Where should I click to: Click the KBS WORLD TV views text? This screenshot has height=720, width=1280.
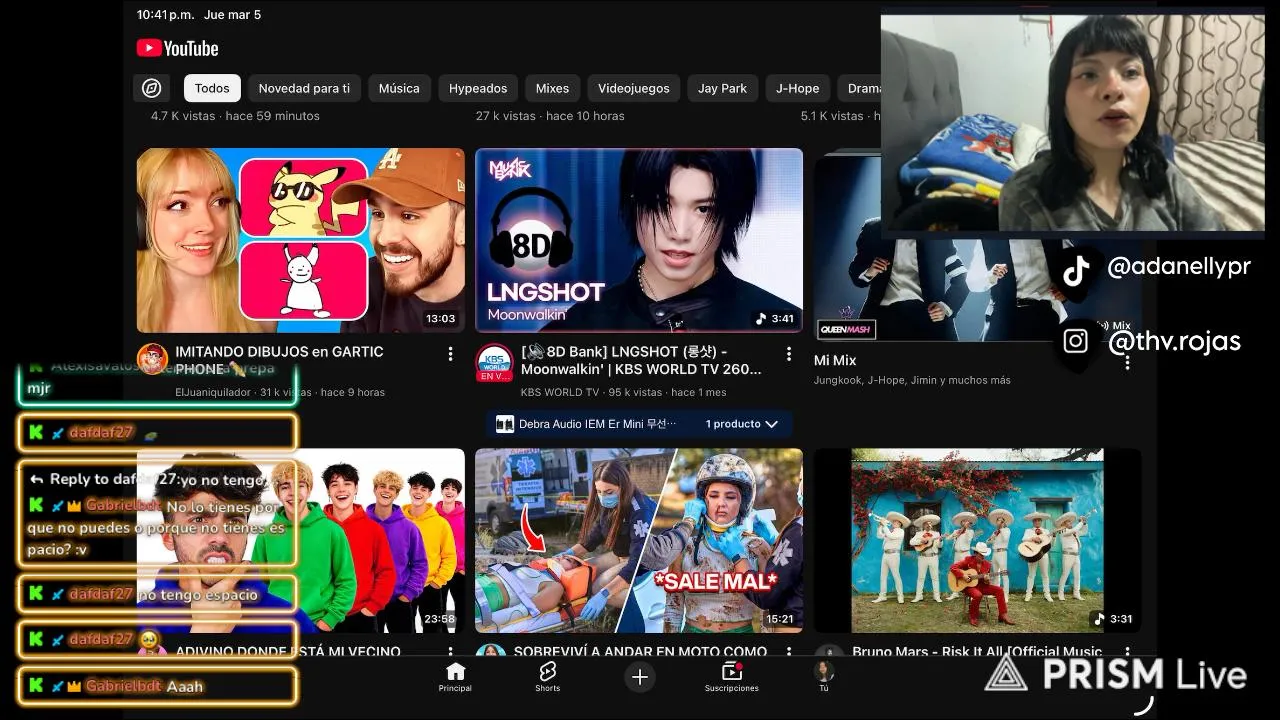(624, 392)
